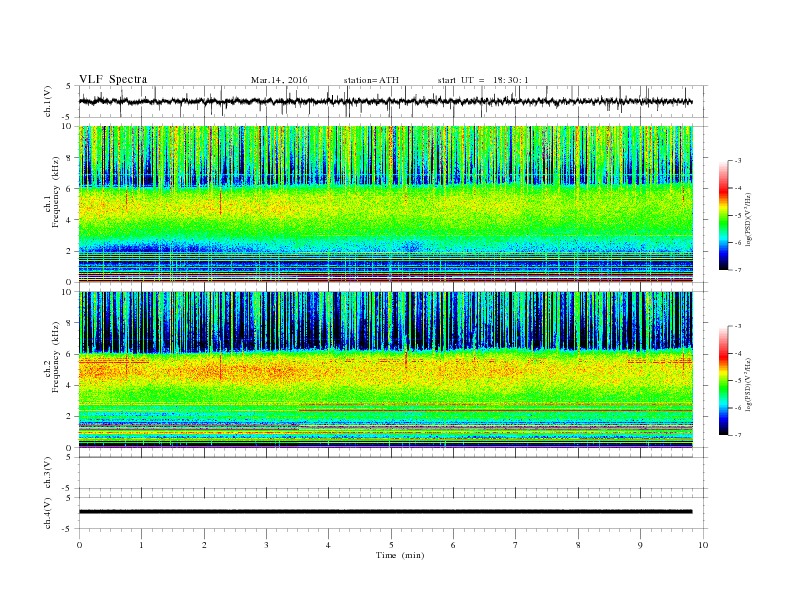Image resolution: width=792 pixels, height=612 pixels.
Task: Click the upper colorbar "log(PSD)(V²/Hz)" label
Action: (749, 220)
